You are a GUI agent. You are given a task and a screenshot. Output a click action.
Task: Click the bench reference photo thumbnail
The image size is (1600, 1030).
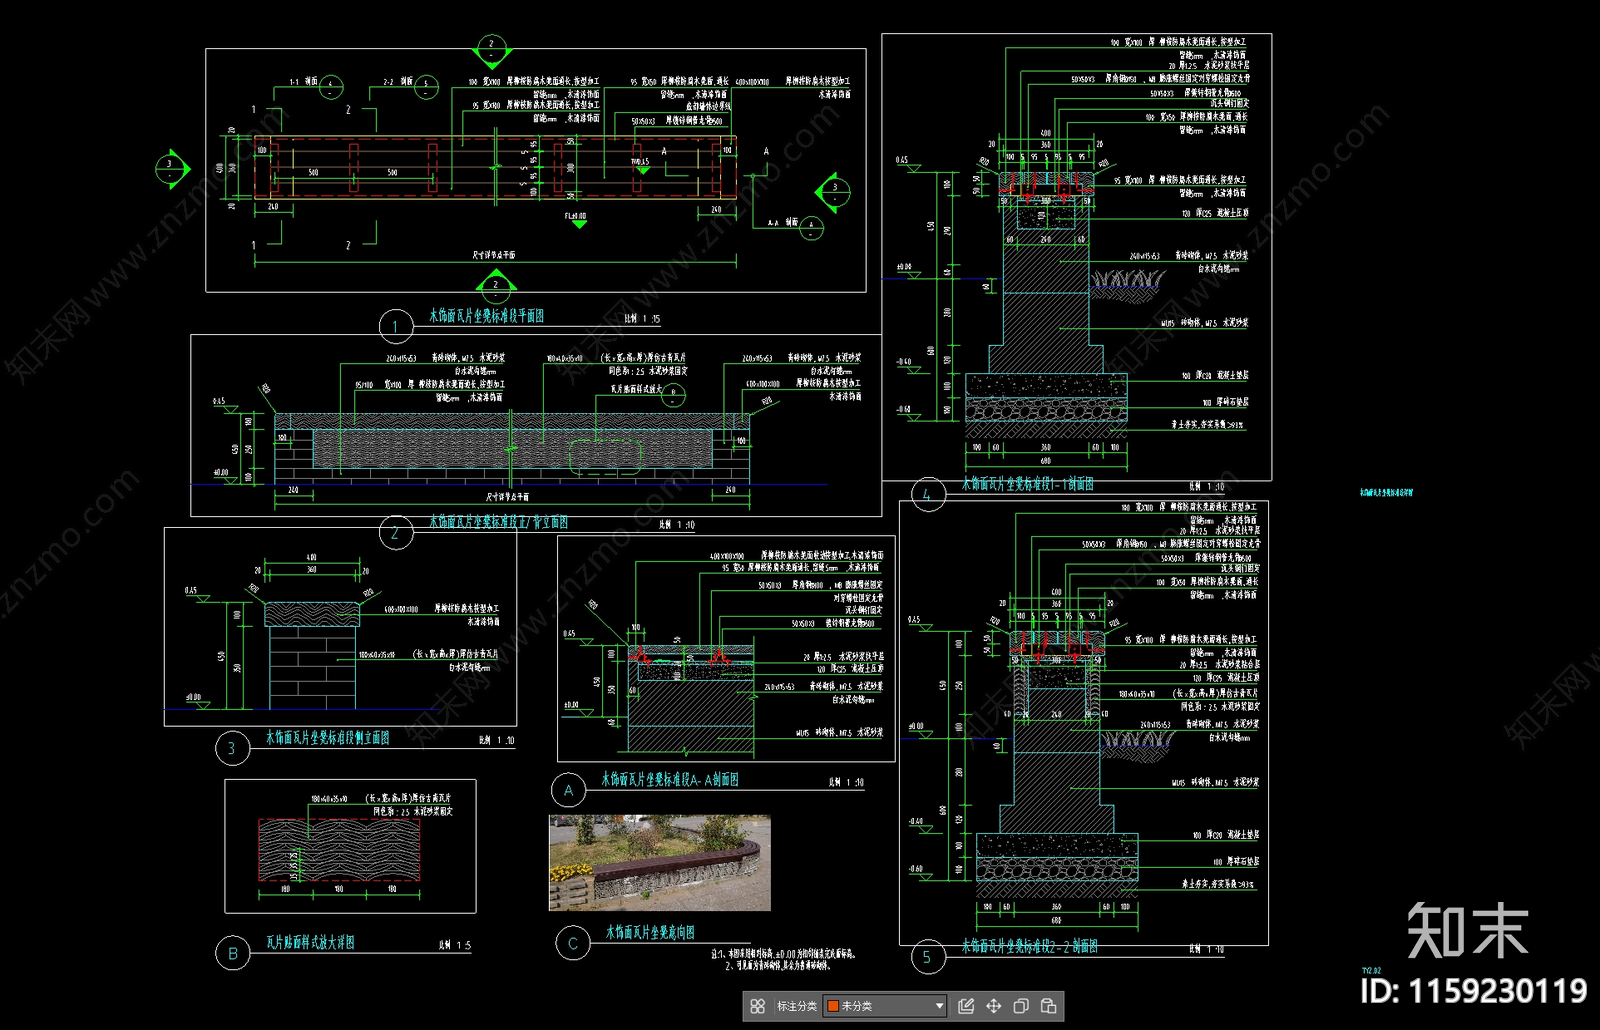coord(660,863)
